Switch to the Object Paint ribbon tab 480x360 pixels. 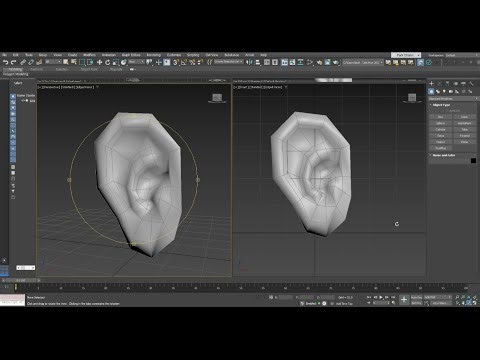pos(89,69)
